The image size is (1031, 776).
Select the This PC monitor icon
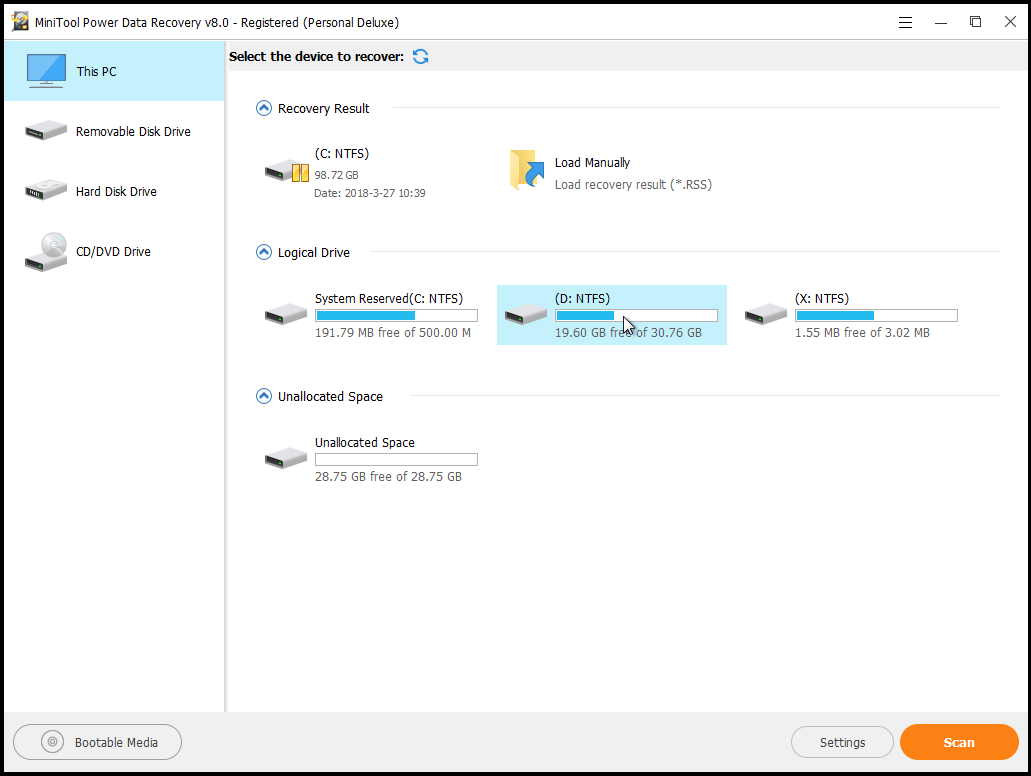(46, 71)
